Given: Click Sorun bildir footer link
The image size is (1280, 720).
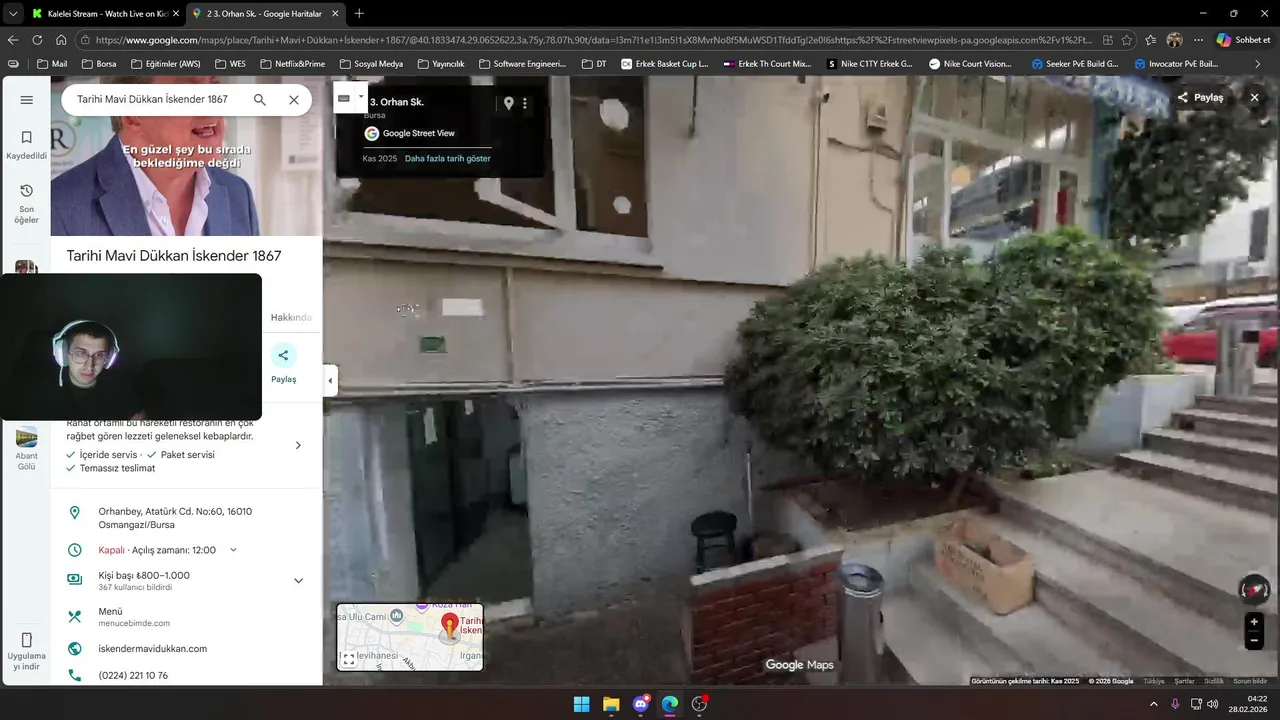Looking at the screenshot, I should click(x=1250, y=681).
